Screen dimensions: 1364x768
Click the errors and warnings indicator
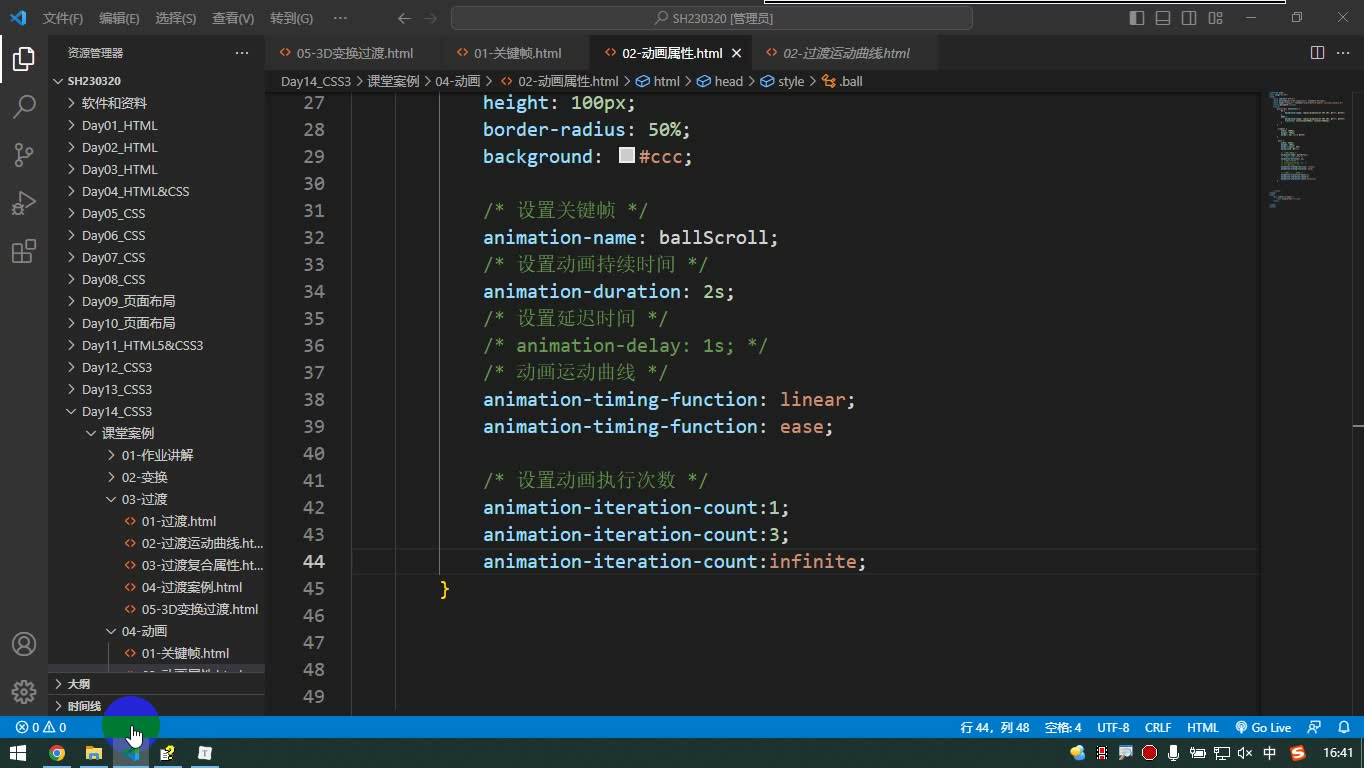click(41, 727)
